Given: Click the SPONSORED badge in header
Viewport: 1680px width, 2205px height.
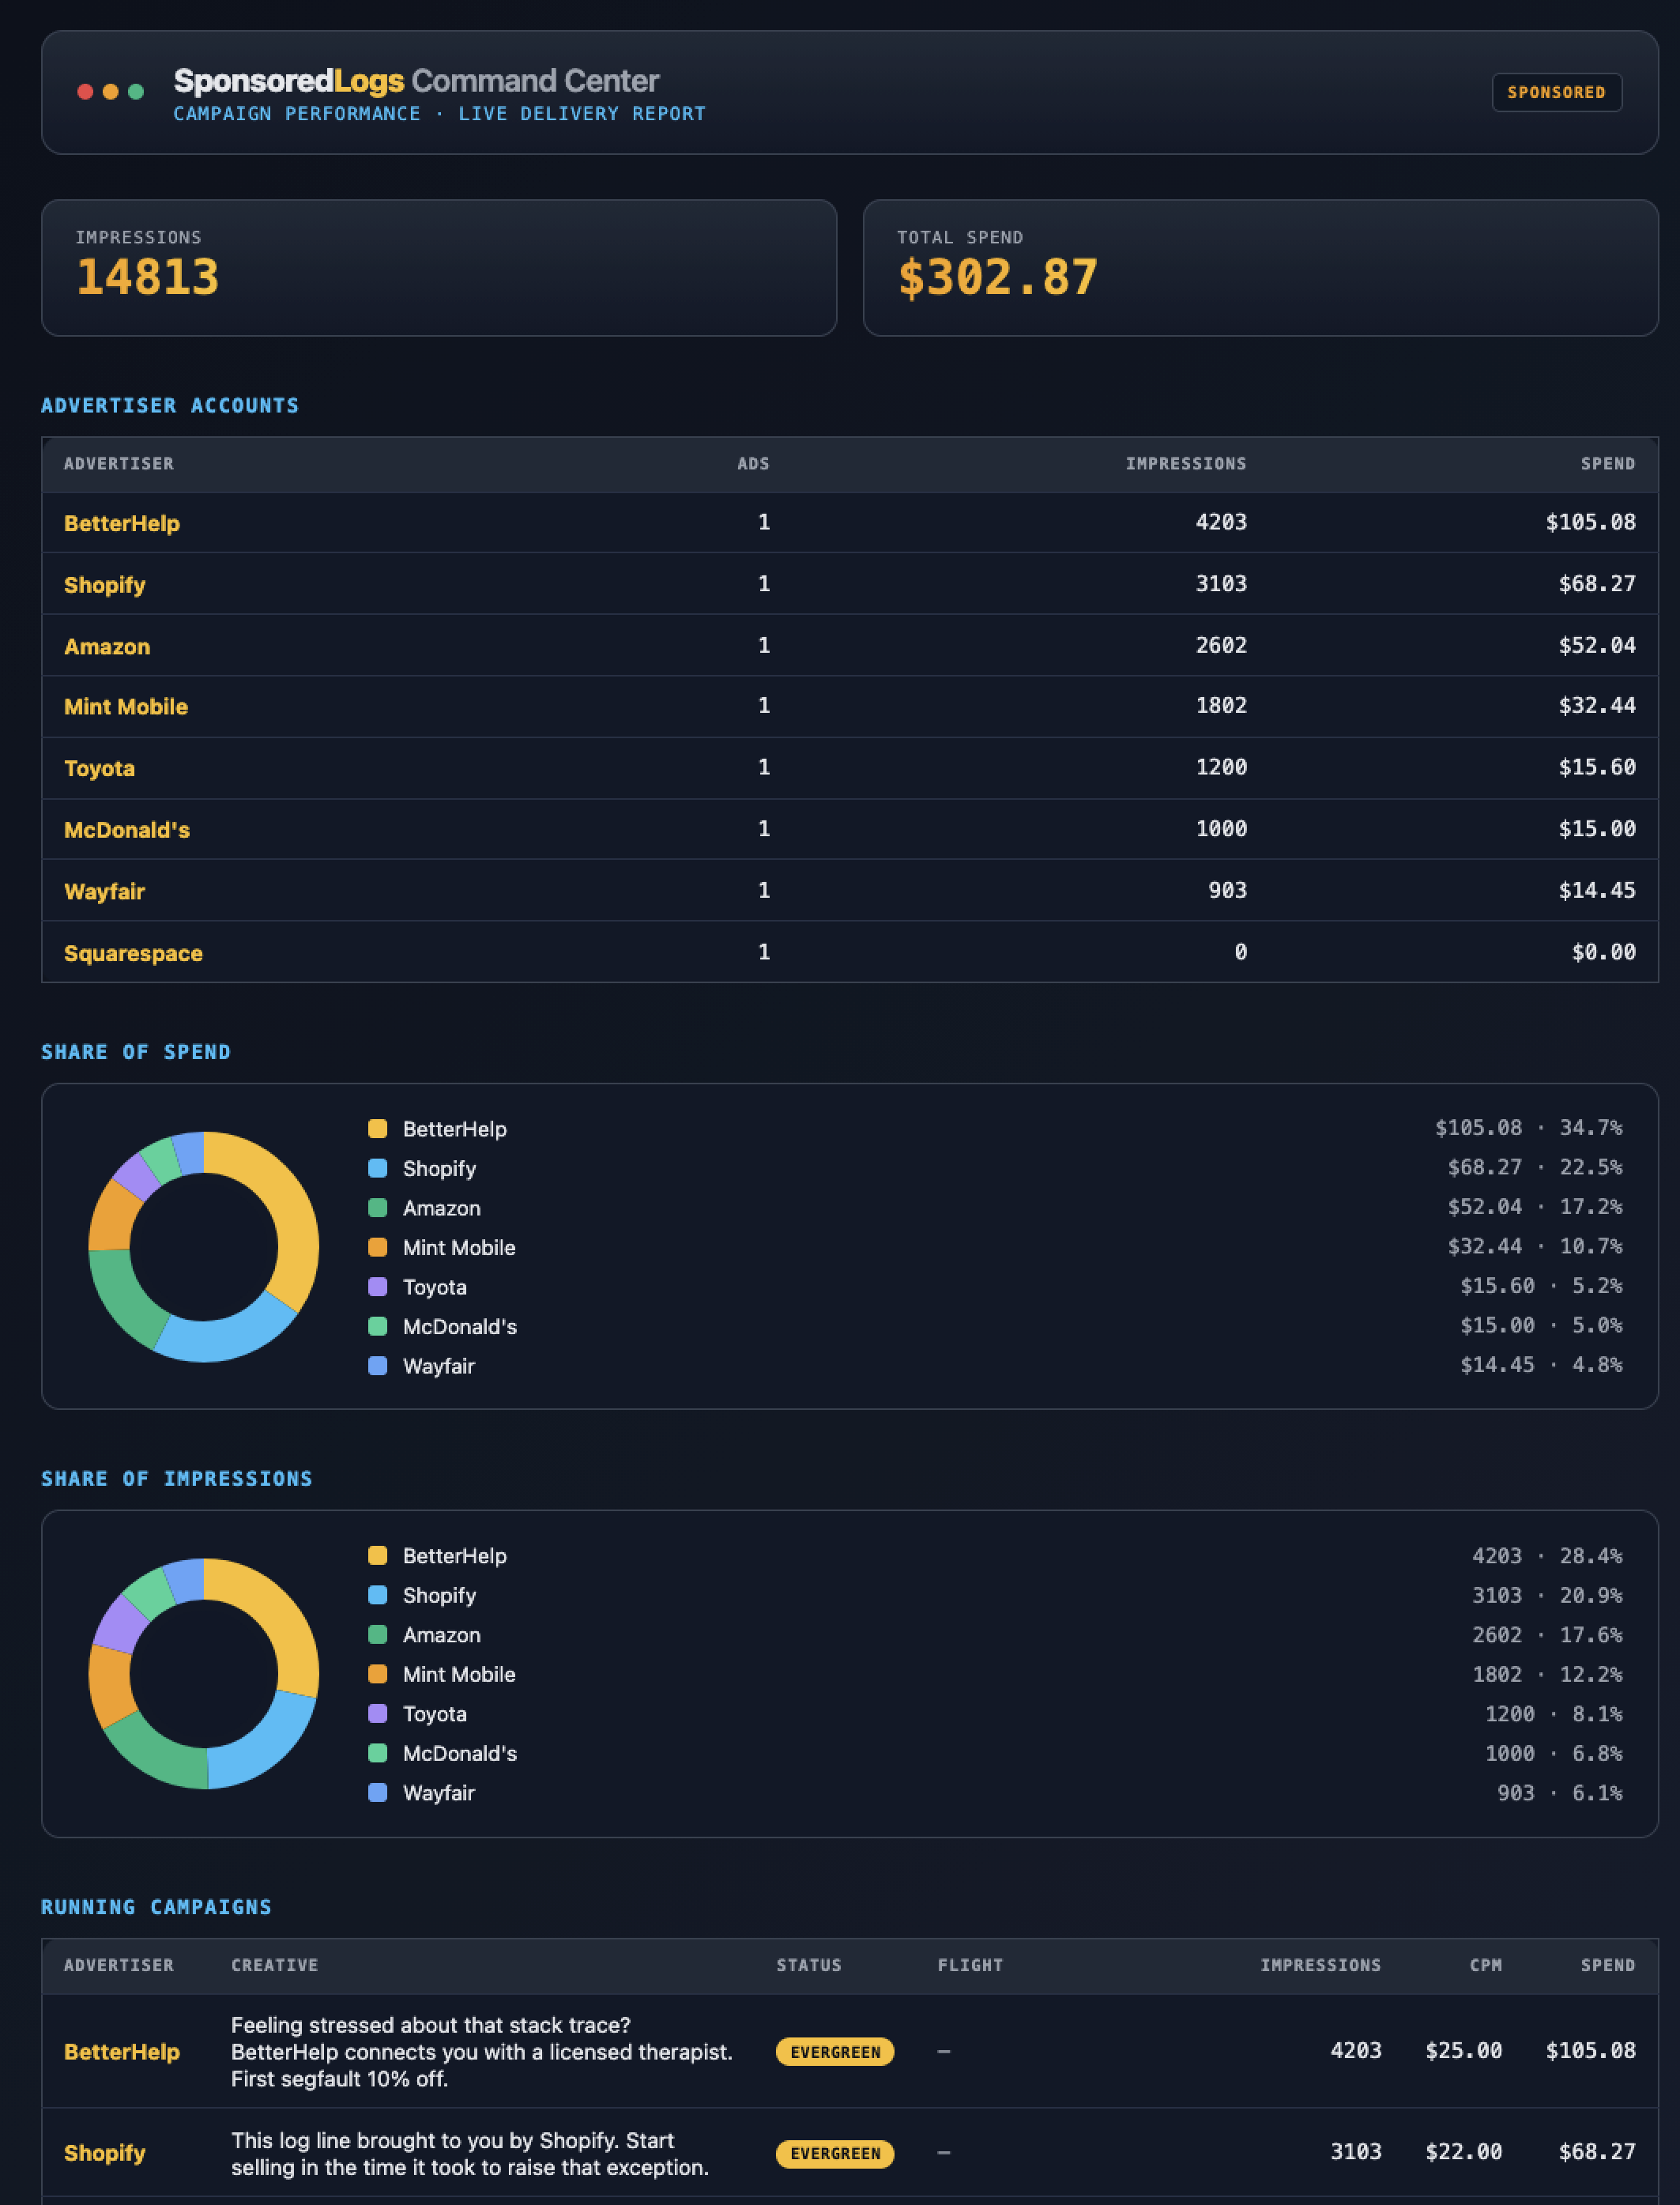Looking at the screenshot, I should point(1556,92).
